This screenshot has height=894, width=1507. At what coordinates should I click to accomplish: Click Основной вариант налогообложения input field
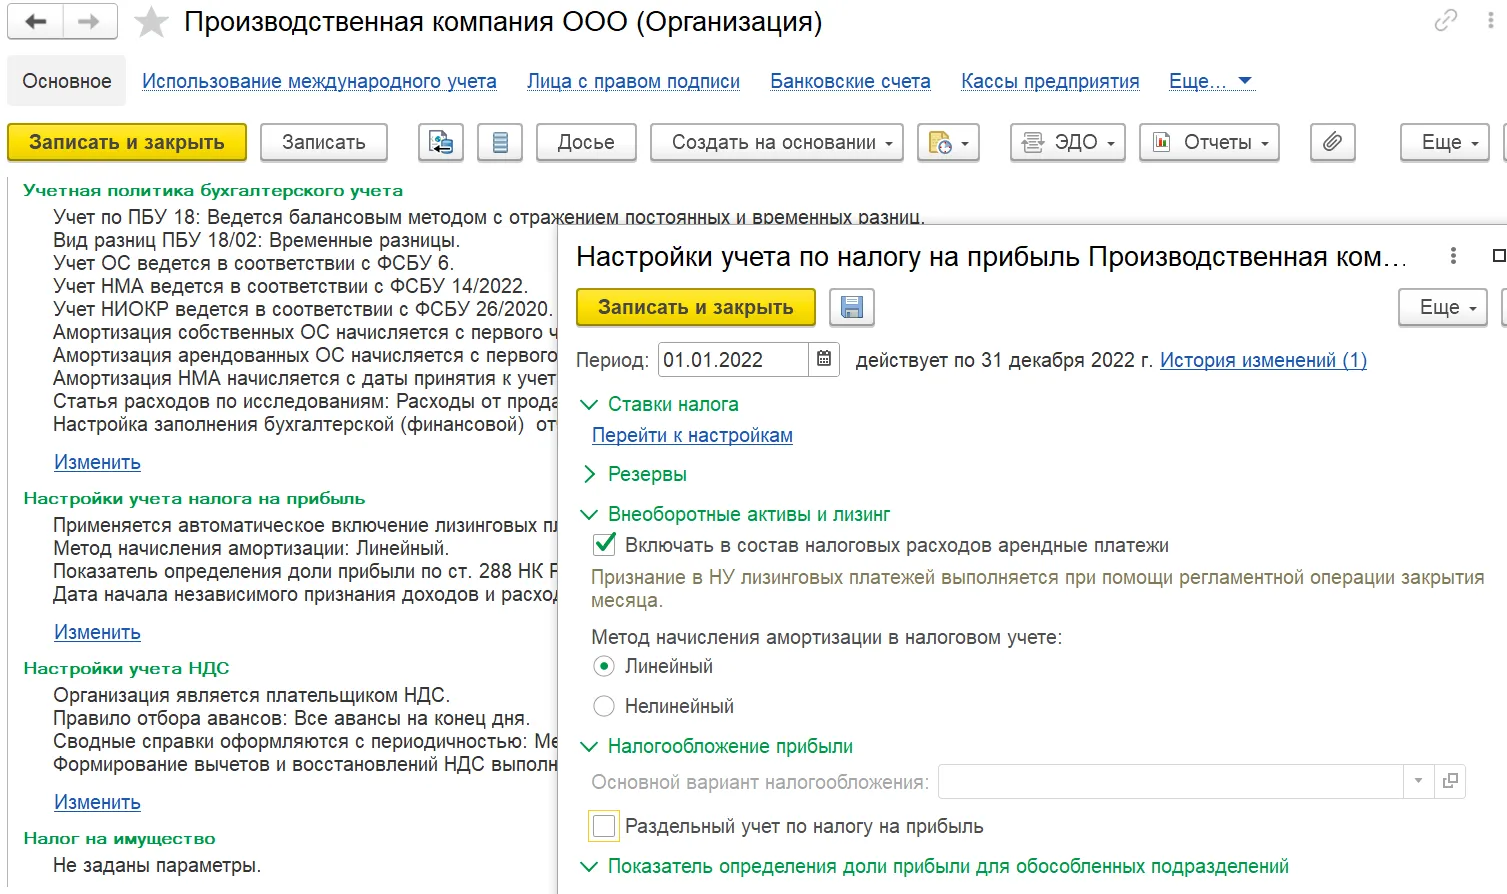(x=1171, y=782)
